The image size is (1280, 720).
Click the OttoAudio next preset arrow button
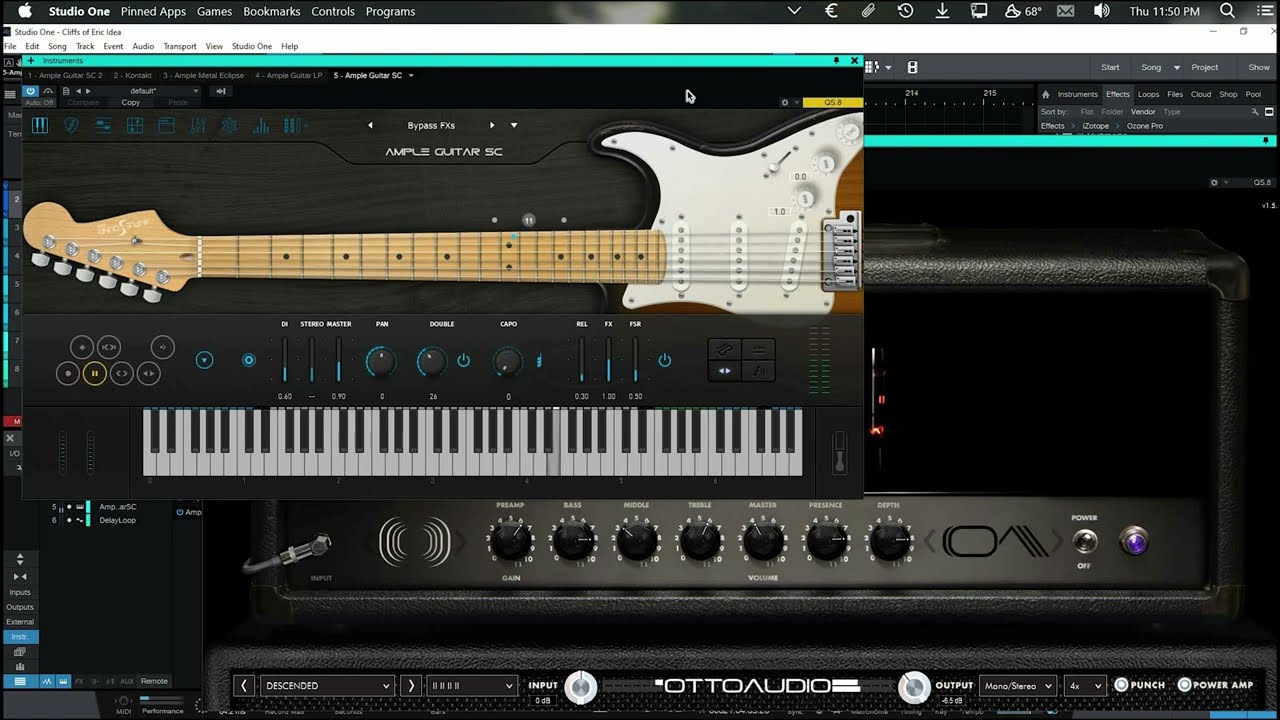[x=410, y=685]
